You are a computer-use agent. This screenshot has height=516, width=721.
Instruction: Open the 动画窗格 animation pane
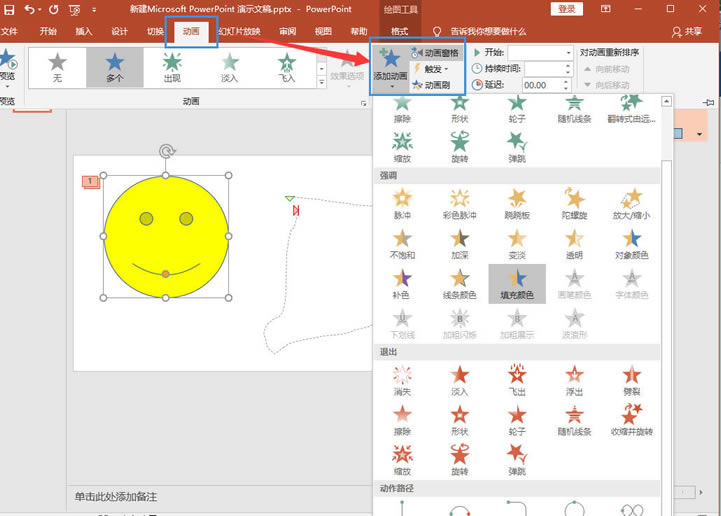pos(437,52)
